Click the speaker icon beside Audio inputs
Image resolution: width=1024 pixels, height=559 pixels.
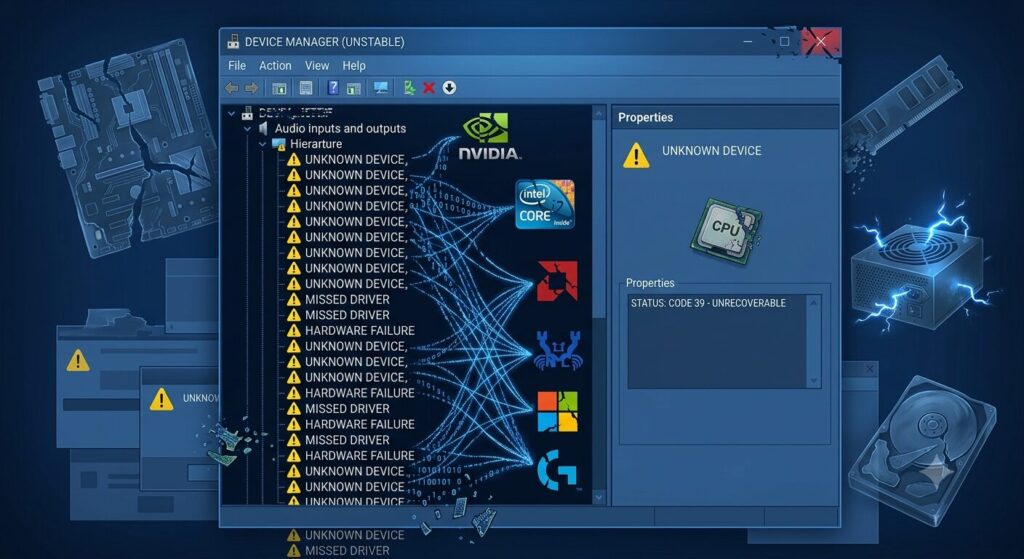point(263,128)
